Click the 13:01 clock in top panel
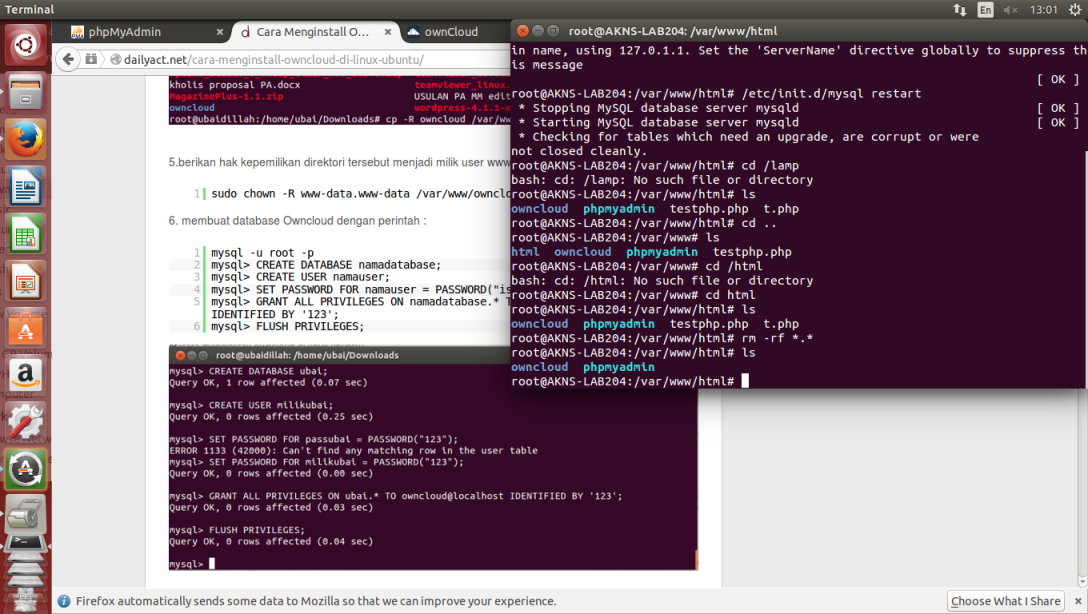Viewport: 1088px width, 614px height. pyautogui.click(x=1044, y=9)
